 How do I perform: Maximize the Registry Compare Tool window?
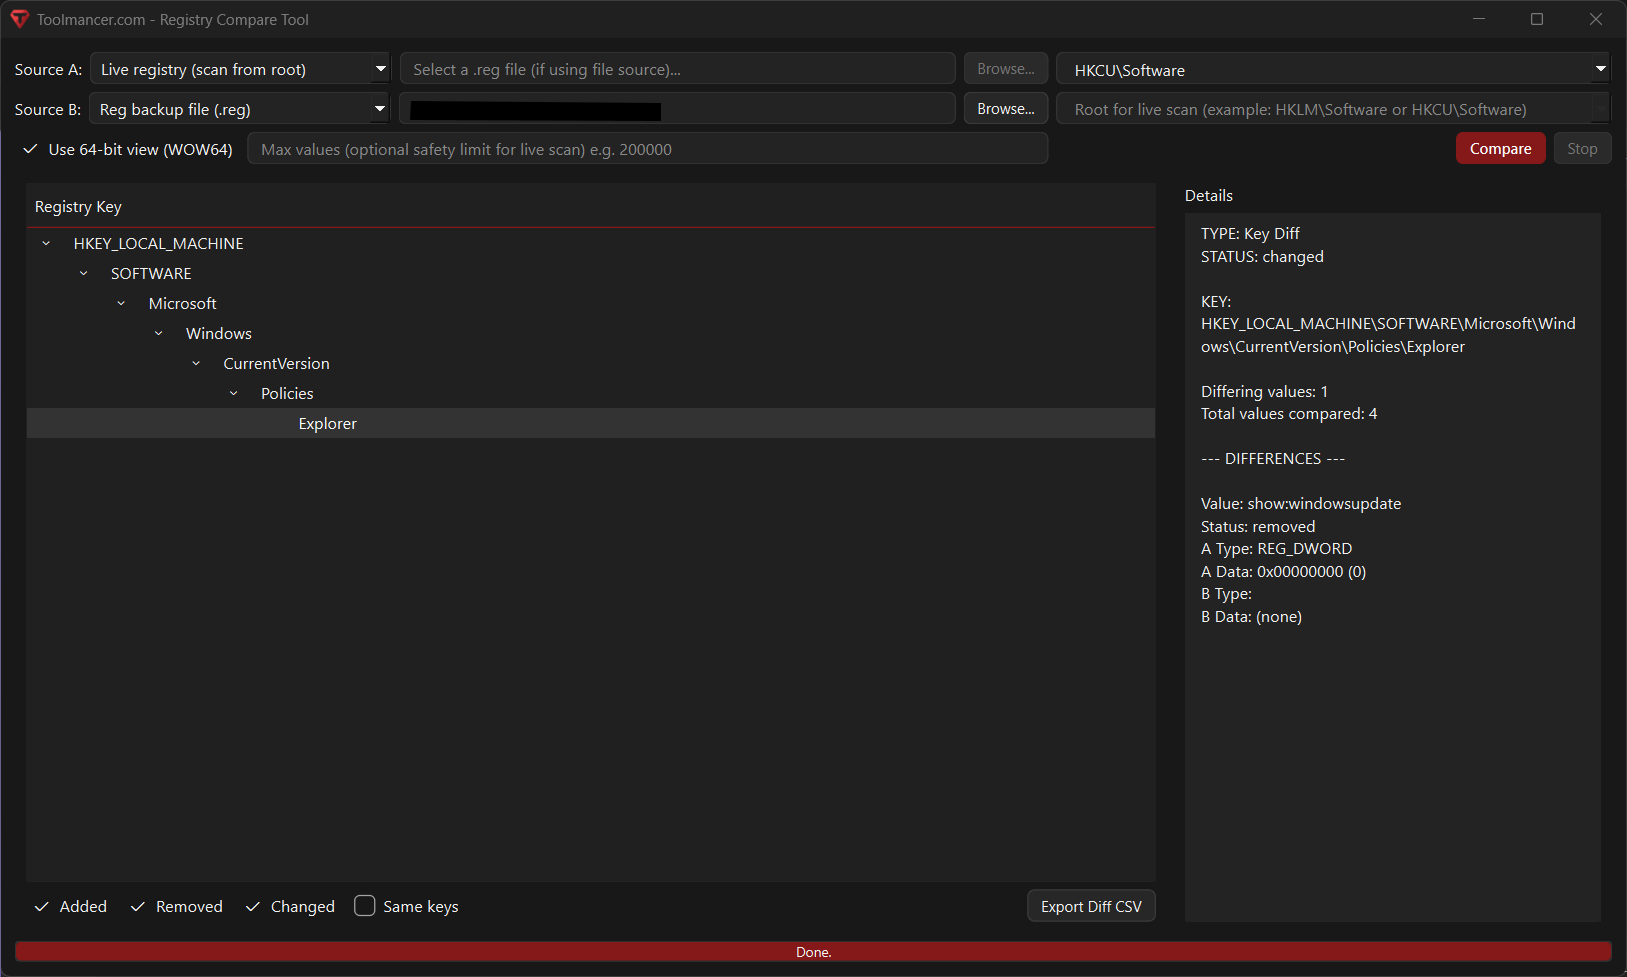(1537, 19)
